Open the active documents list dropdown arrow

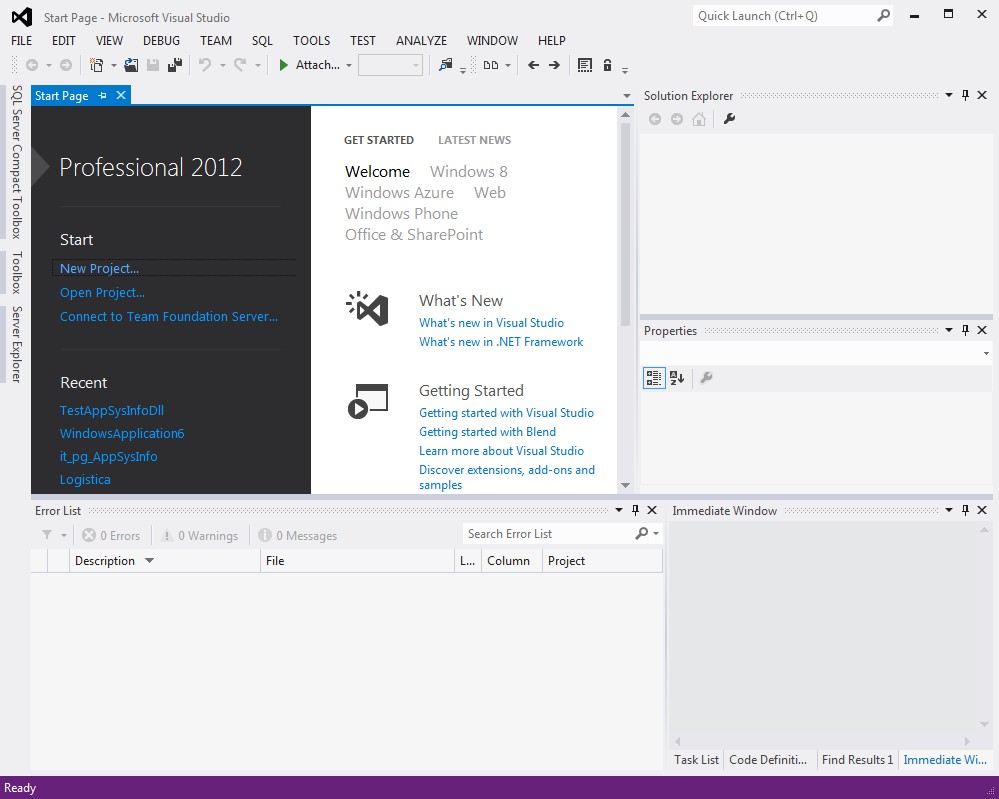[x=627, y=96]
